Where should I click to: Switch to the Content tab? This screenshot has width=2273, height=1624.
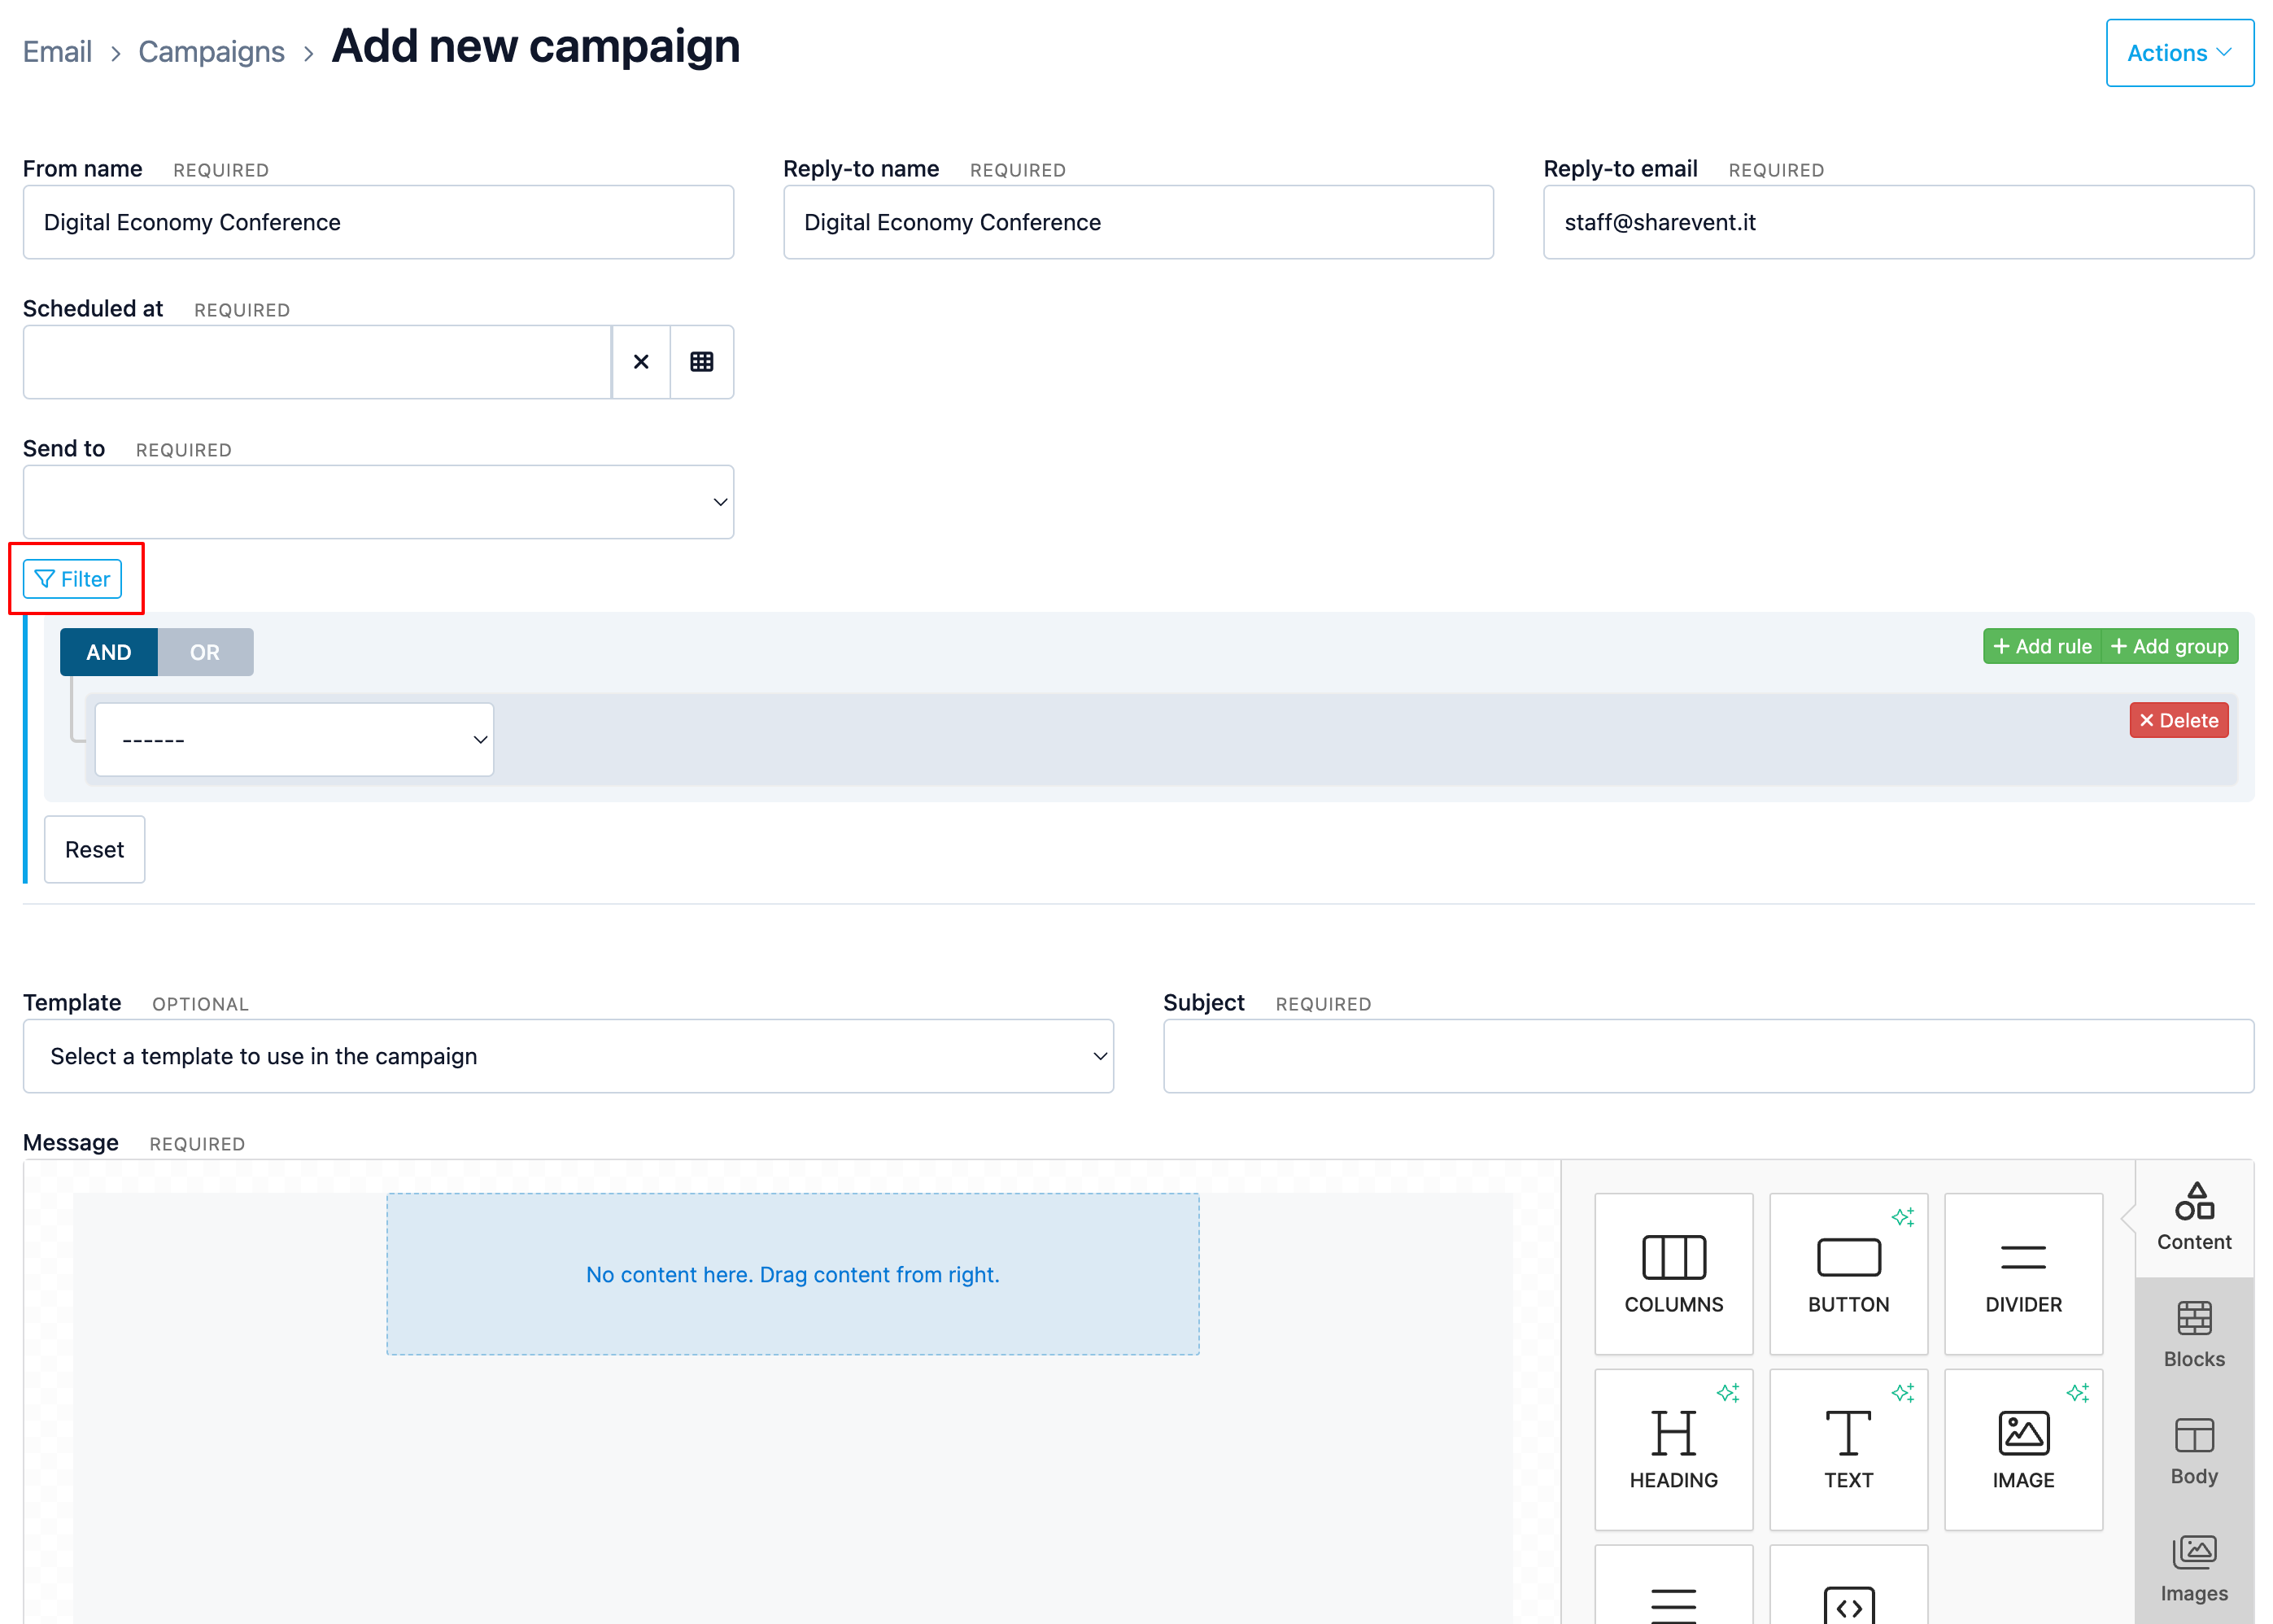coord(2193,1218)
